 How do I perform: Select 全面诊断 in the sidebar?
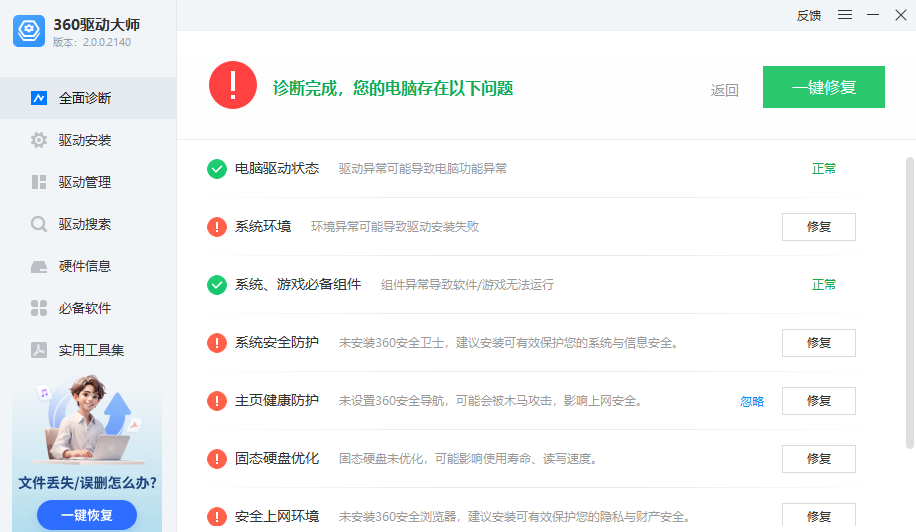85,98
